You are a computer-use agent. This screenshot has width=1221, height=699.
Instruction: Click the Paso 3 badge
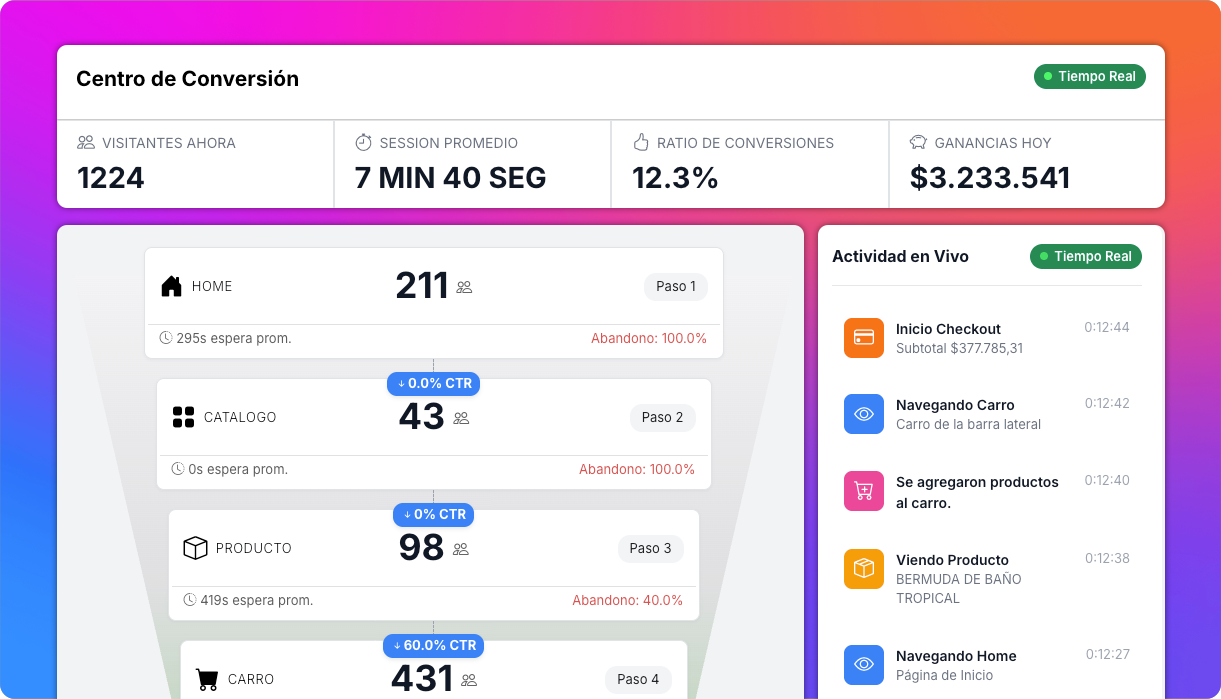[x=651, y=549]
